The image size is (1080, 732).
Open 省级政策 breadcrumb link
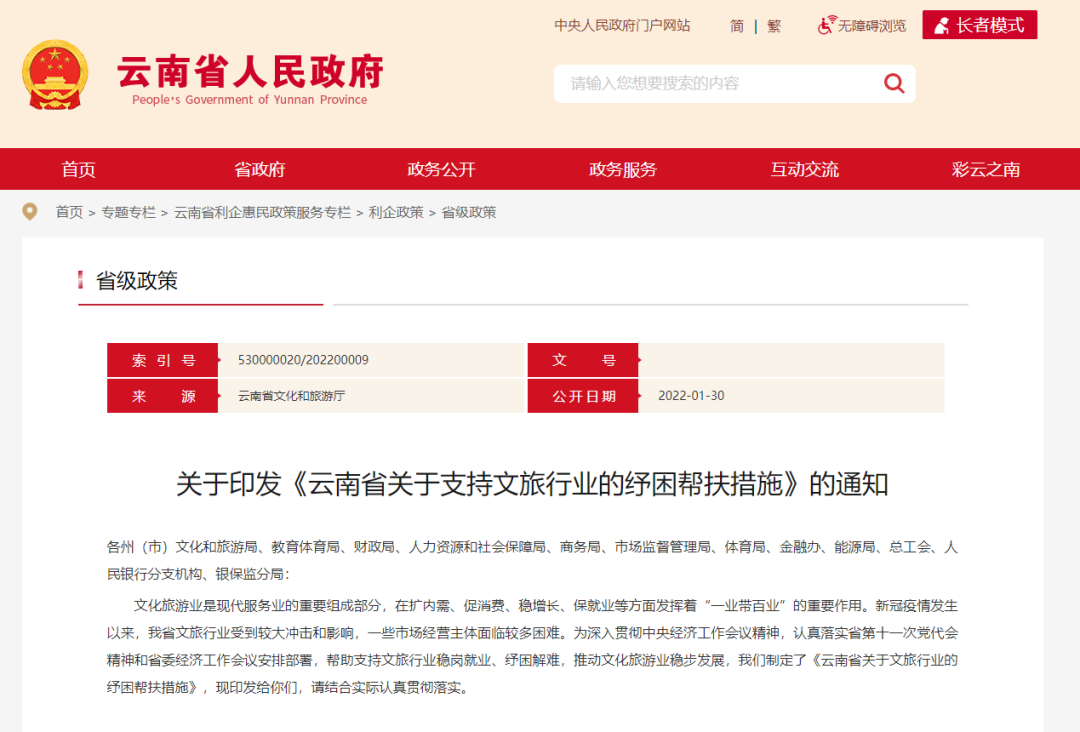coord(469,212)
